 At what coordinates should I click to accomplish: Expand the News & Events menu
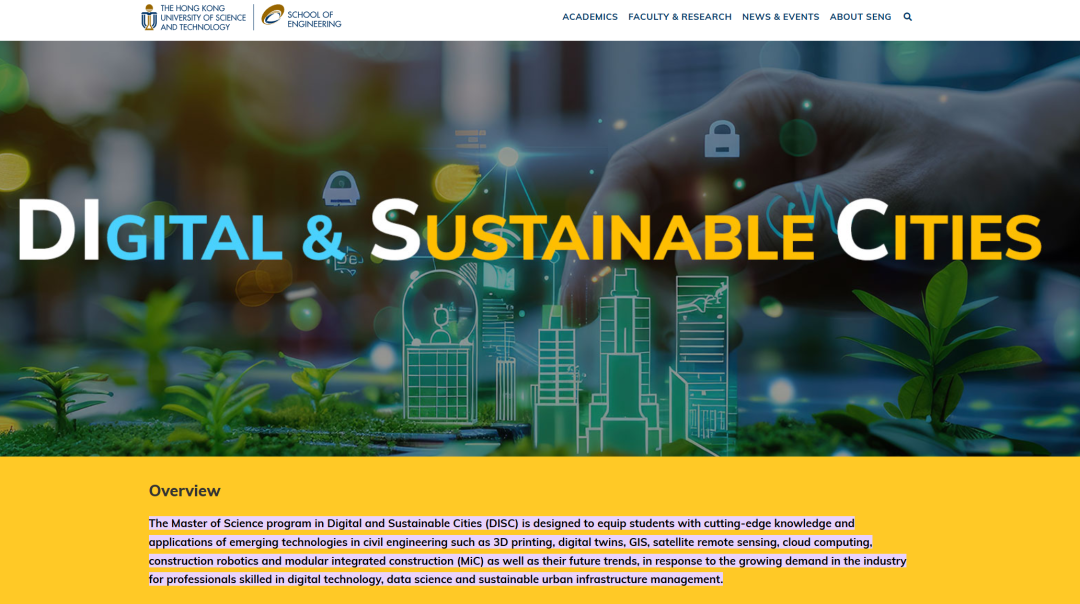pos(780,17)
